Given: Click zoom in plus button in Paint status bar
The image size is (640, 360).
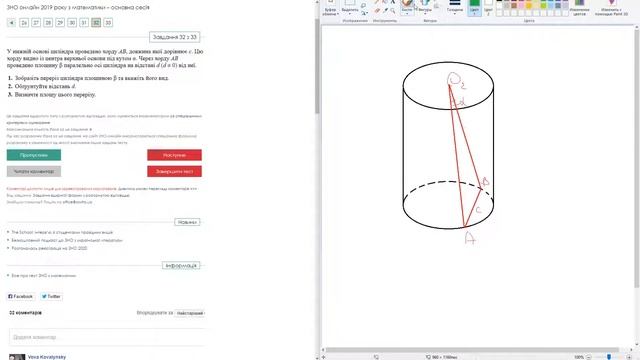Looking at the screenshot, I should pos(630,357).
